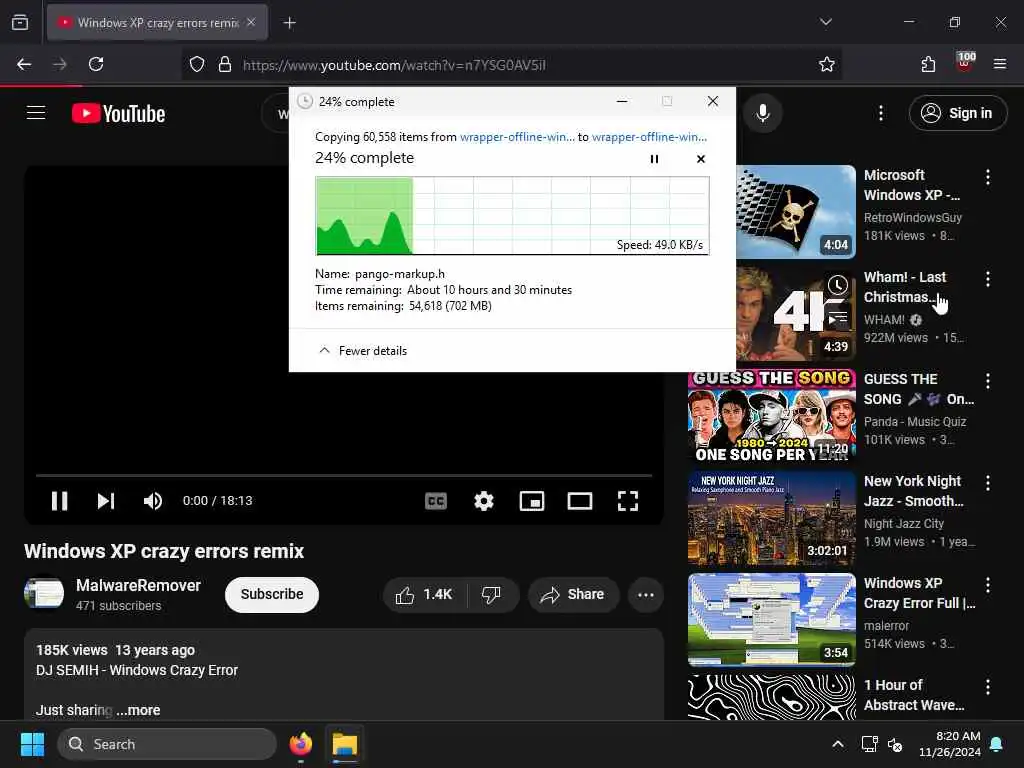Subscribe to MalwareRemover channel
The image size is (1024, 768).
[x=272, y=594]
